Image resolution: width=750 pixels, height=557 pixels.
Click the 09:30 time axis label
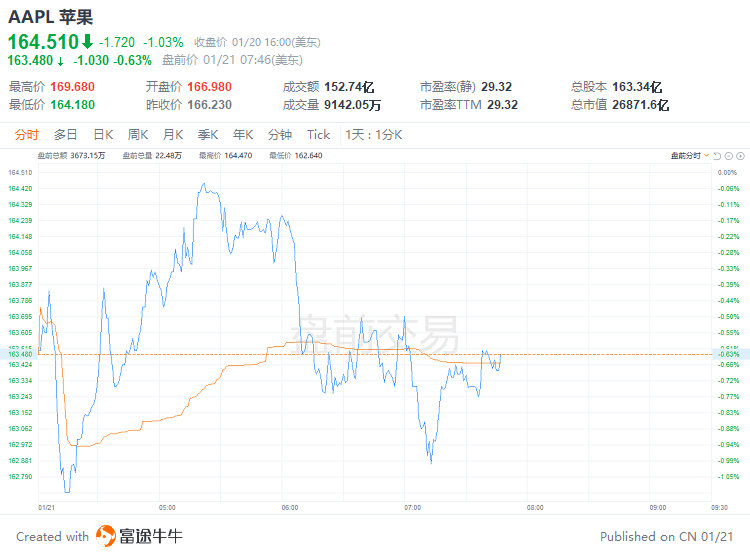[x=719, y=508]
